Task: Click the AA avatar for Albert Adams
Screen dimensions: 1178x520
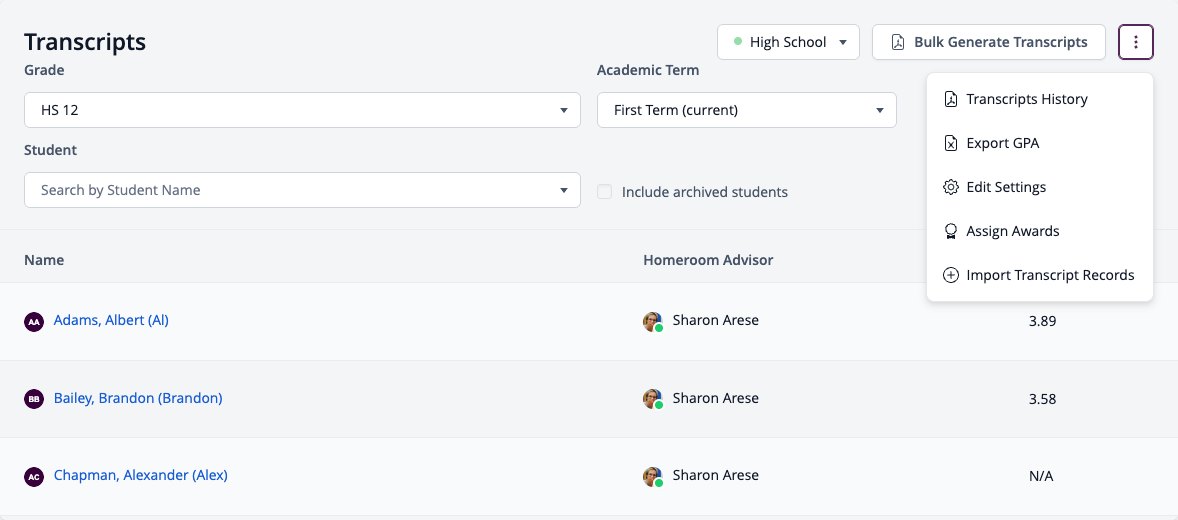Action: [x=34, y=322]
